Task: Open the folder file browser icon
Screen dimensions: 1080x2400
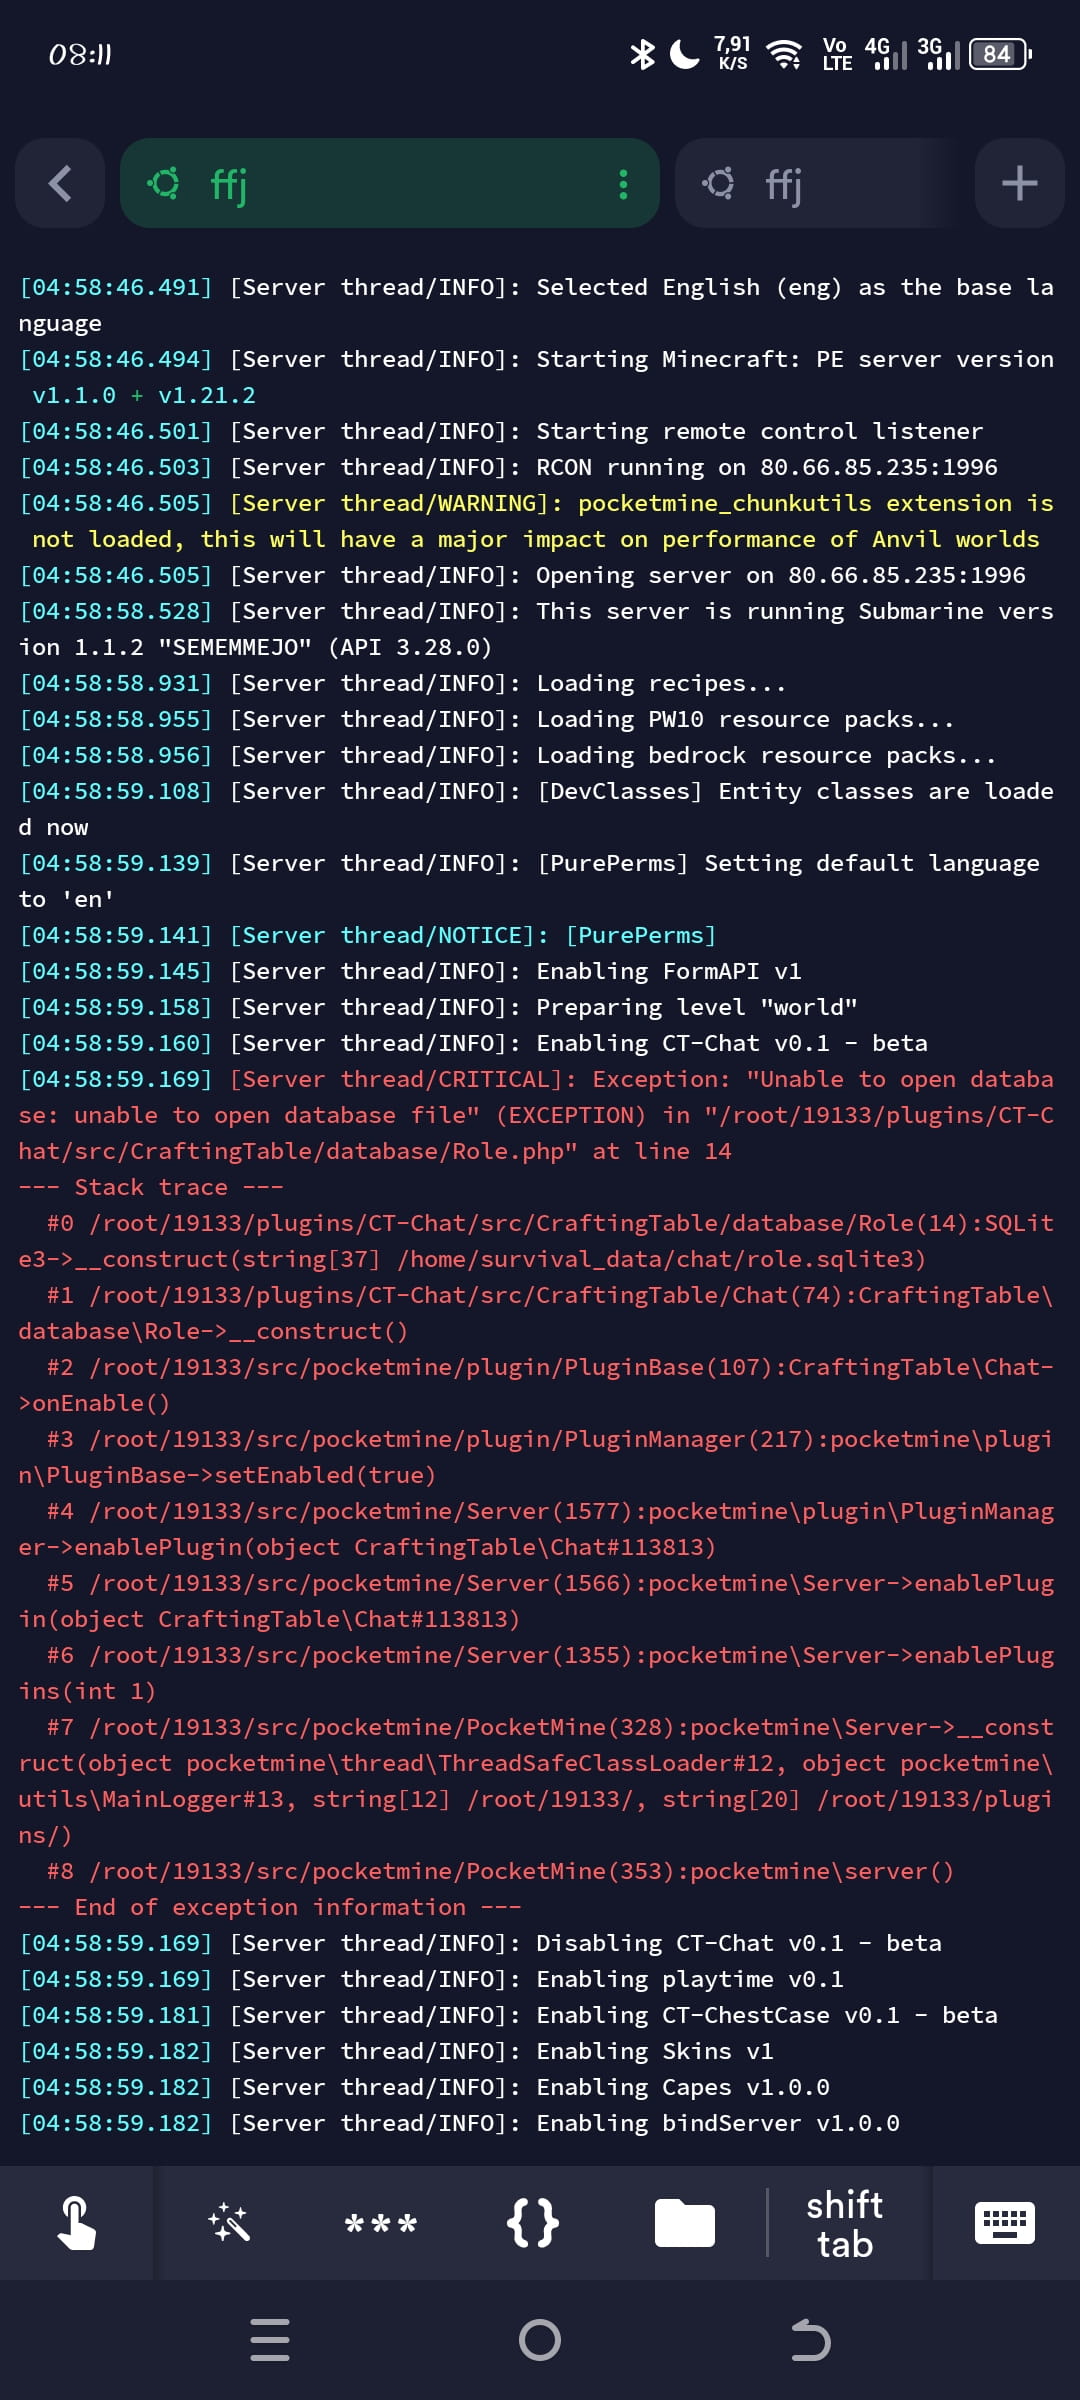Action: [x=684, y=2223]
